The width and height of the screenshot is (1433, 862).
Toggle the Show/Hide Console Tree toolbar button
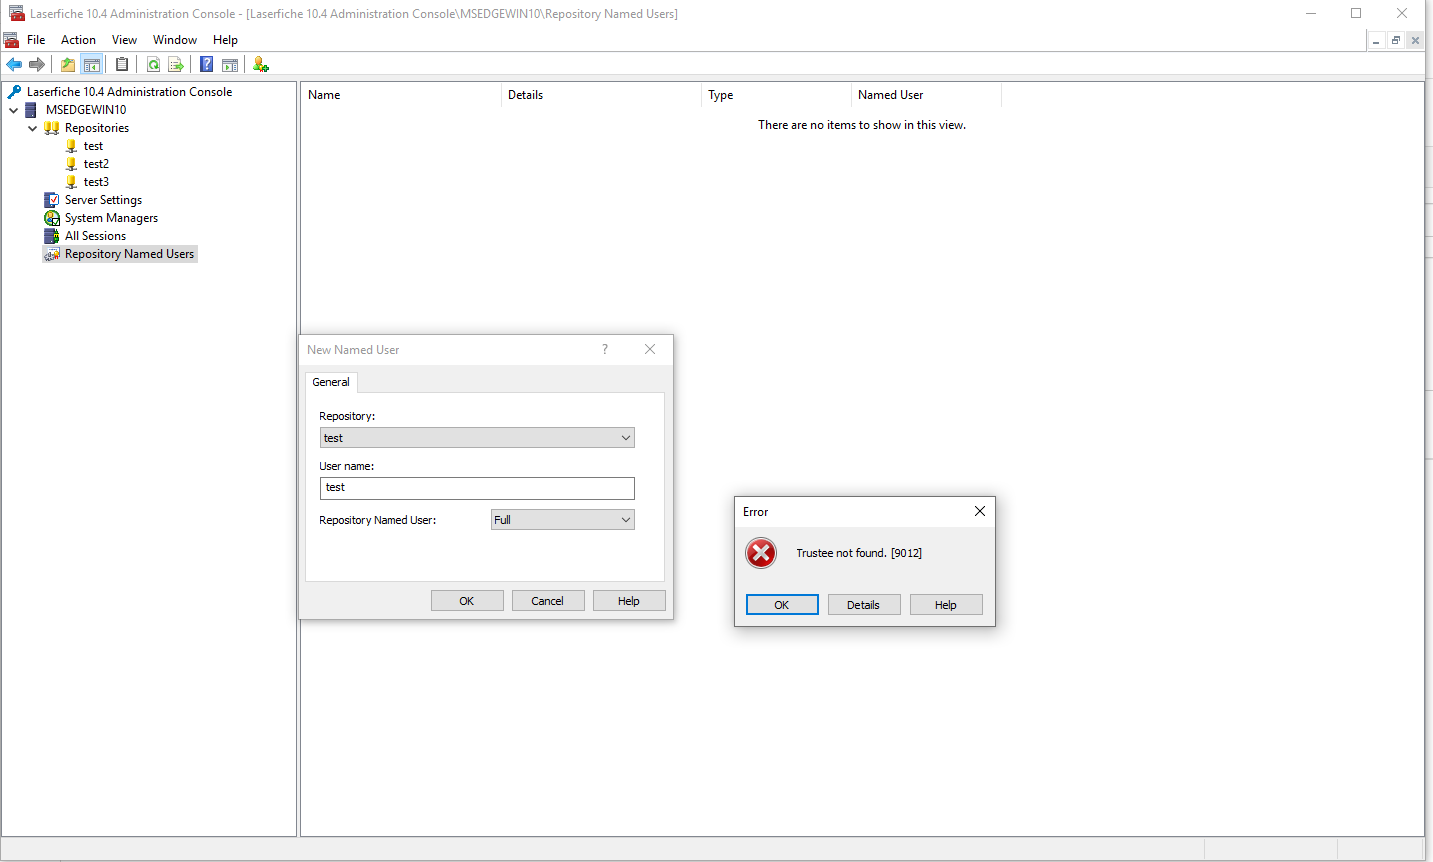[x=92, y=65]
